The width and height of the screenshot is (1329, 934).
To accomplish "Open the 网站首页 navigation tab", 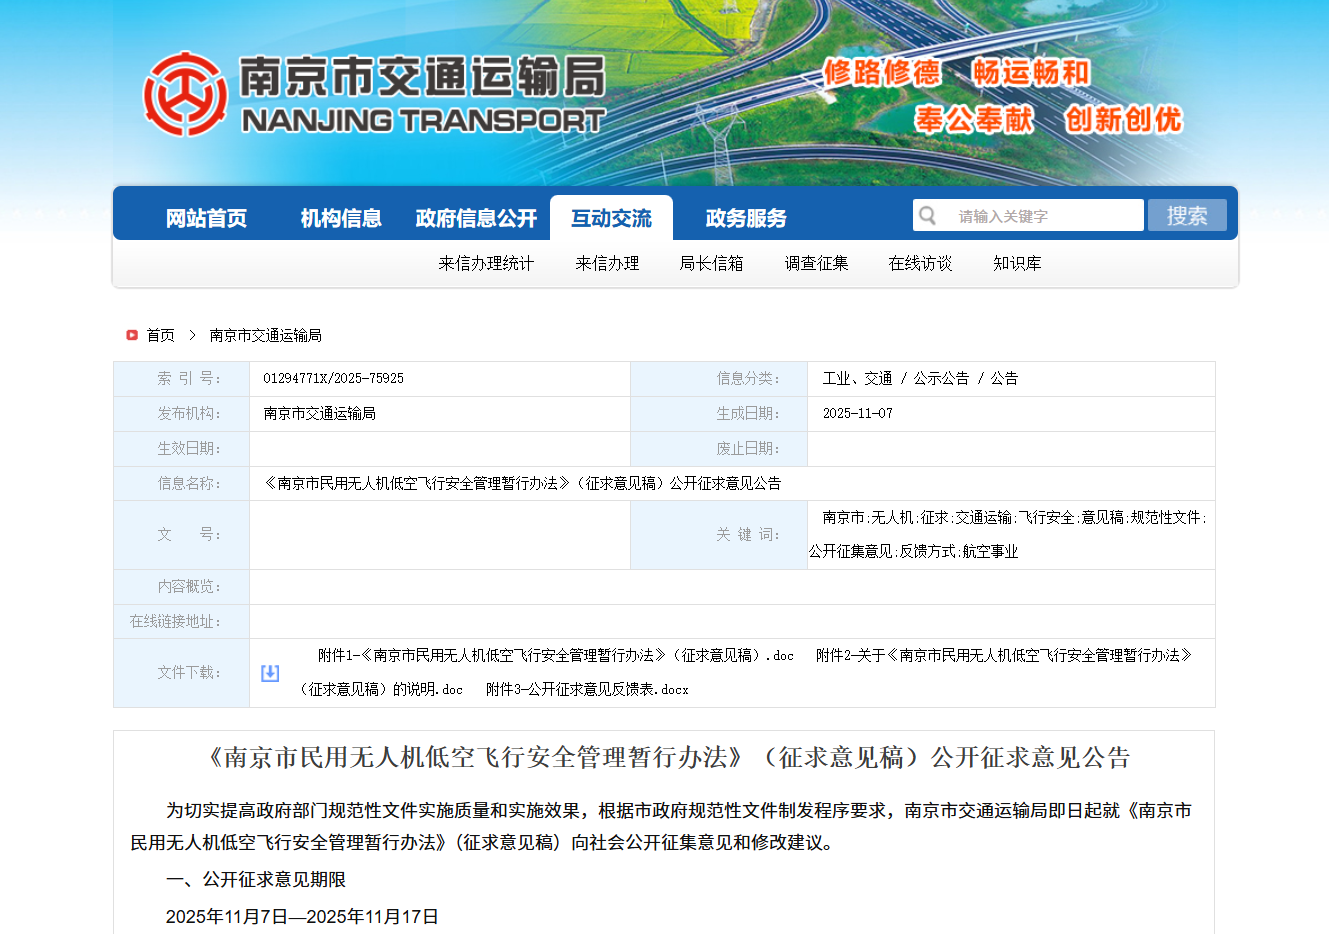I will (x=206, y=218).
